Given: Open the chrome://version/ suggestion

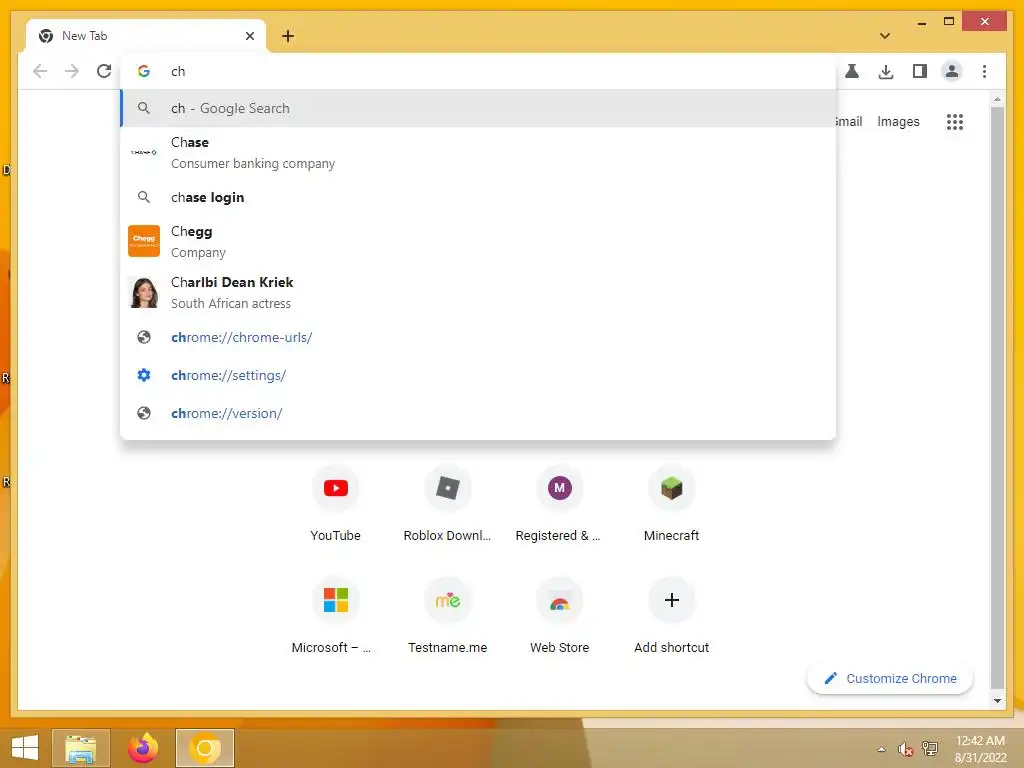Looking at the screenshot, I should (478, 413).
